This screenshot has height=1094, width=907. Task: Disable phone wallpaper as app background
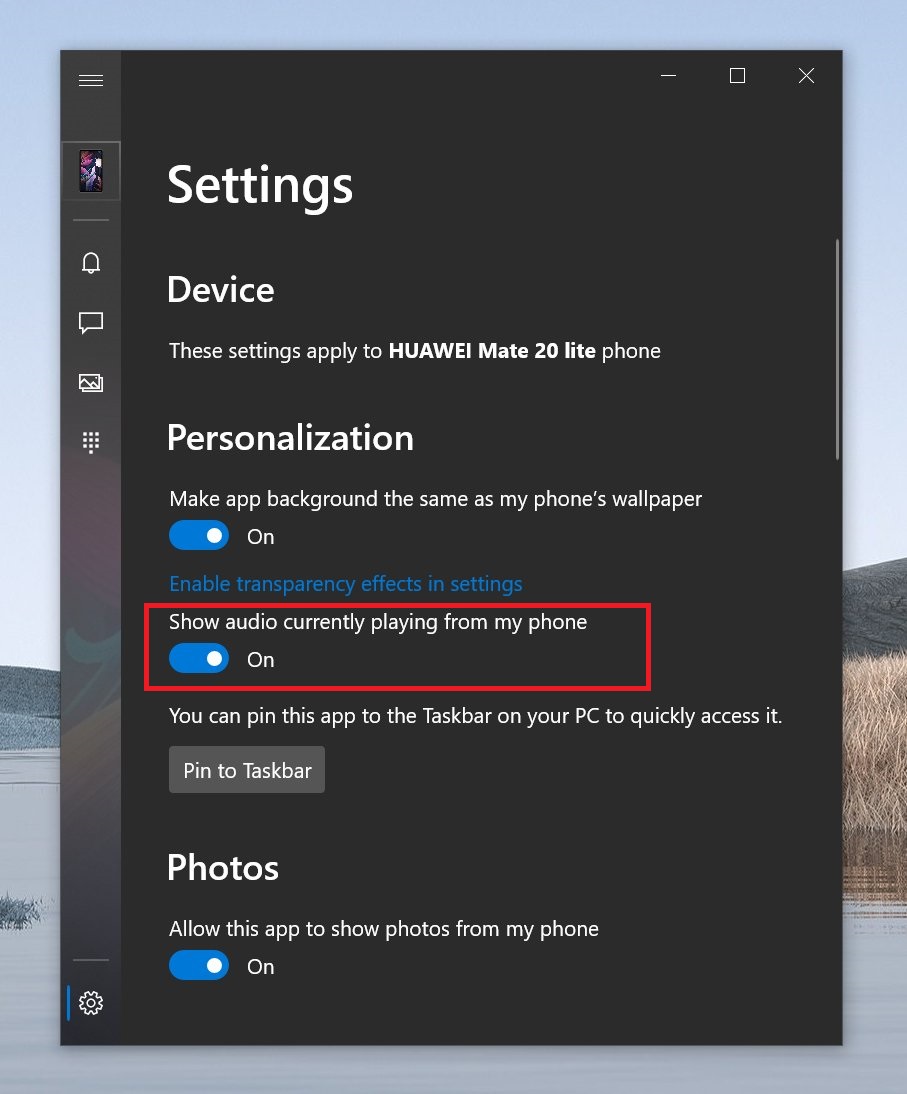click(x=199, y=536)
